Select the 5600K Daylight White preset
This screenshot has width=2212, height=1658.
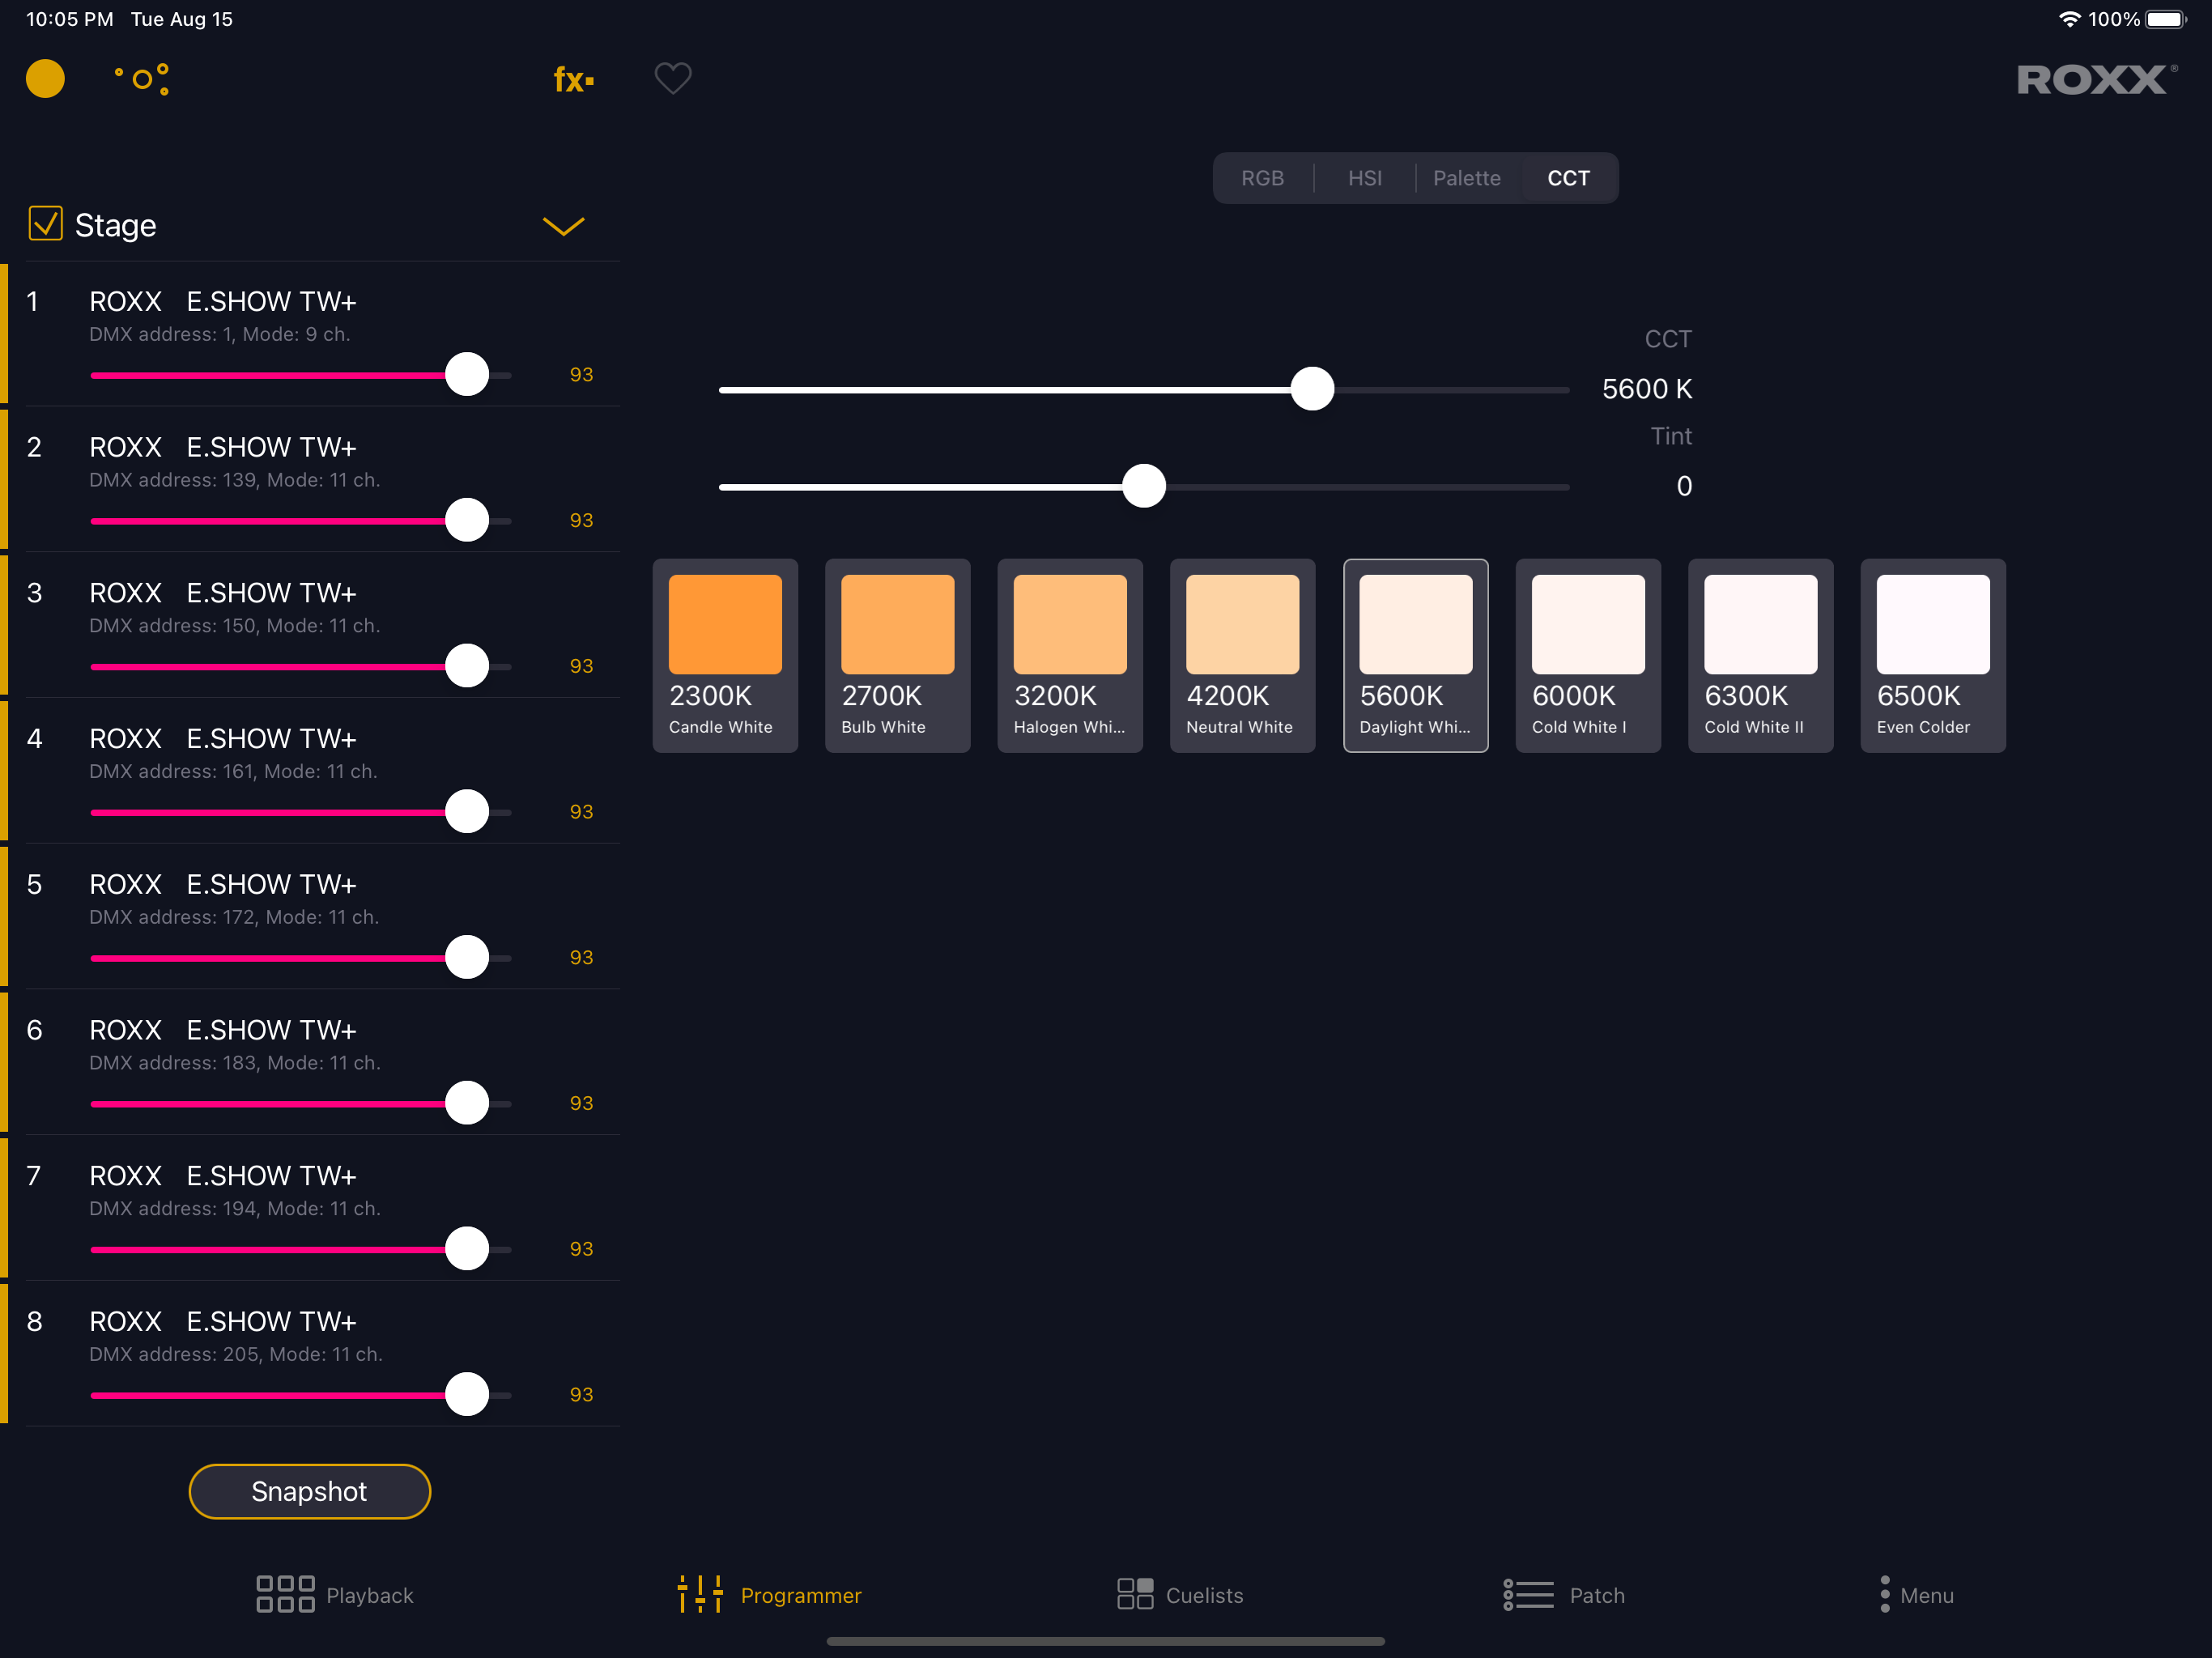click(1415, 656)
